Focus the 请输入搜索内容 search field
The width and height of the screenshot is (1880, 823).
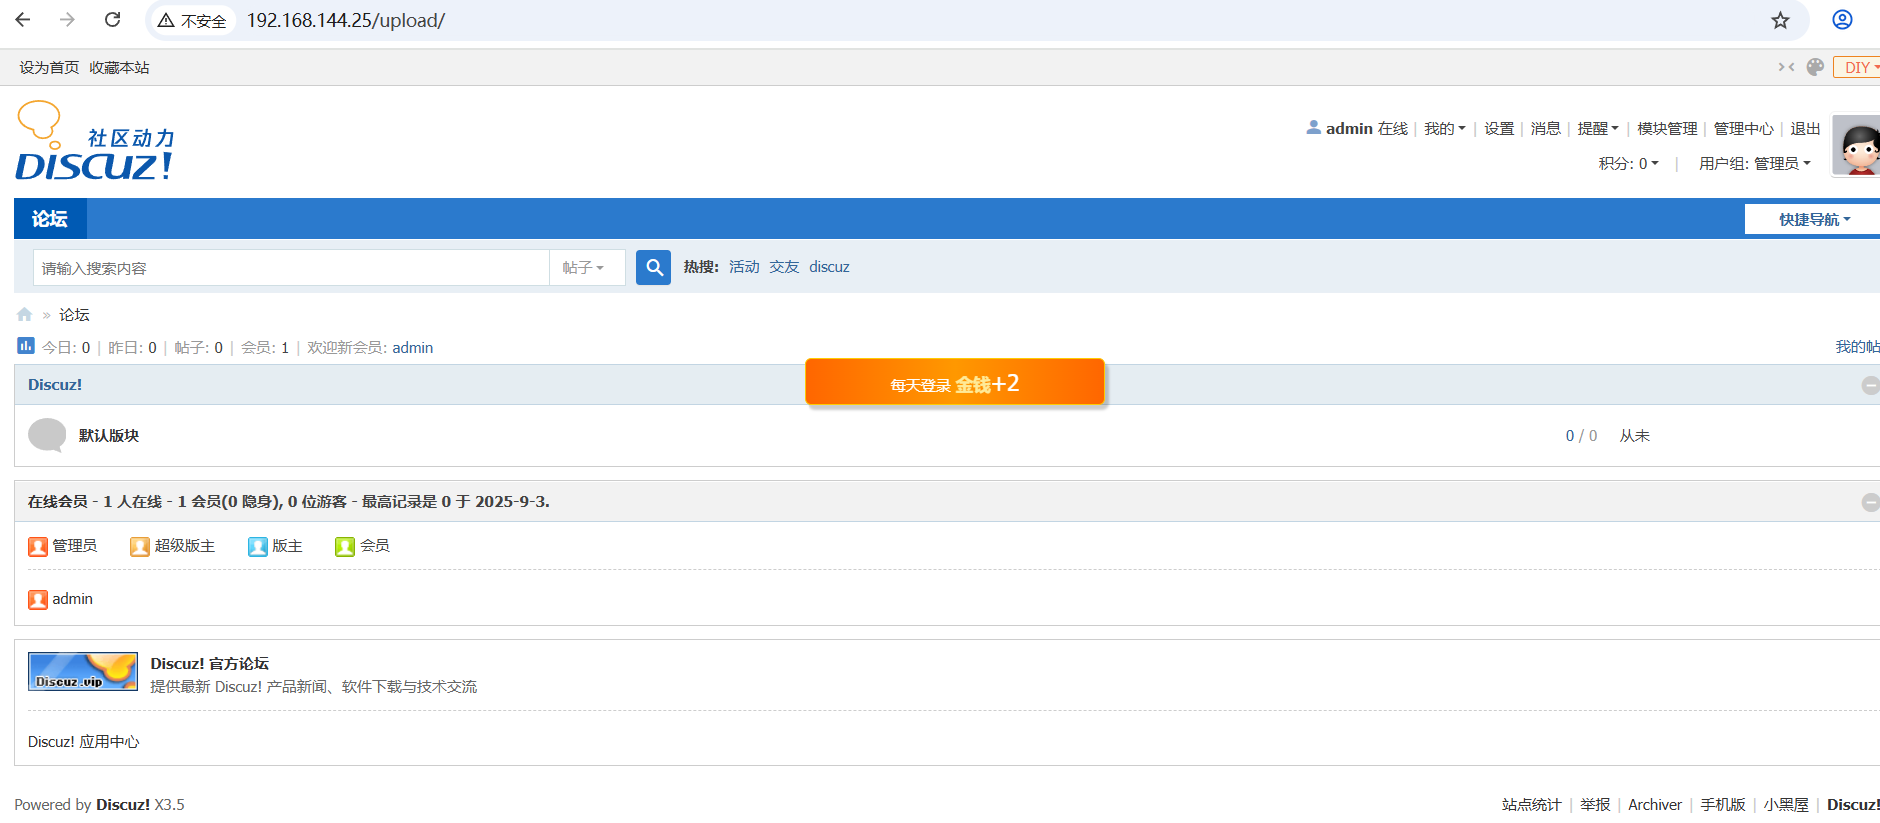[x=291, y=267]
